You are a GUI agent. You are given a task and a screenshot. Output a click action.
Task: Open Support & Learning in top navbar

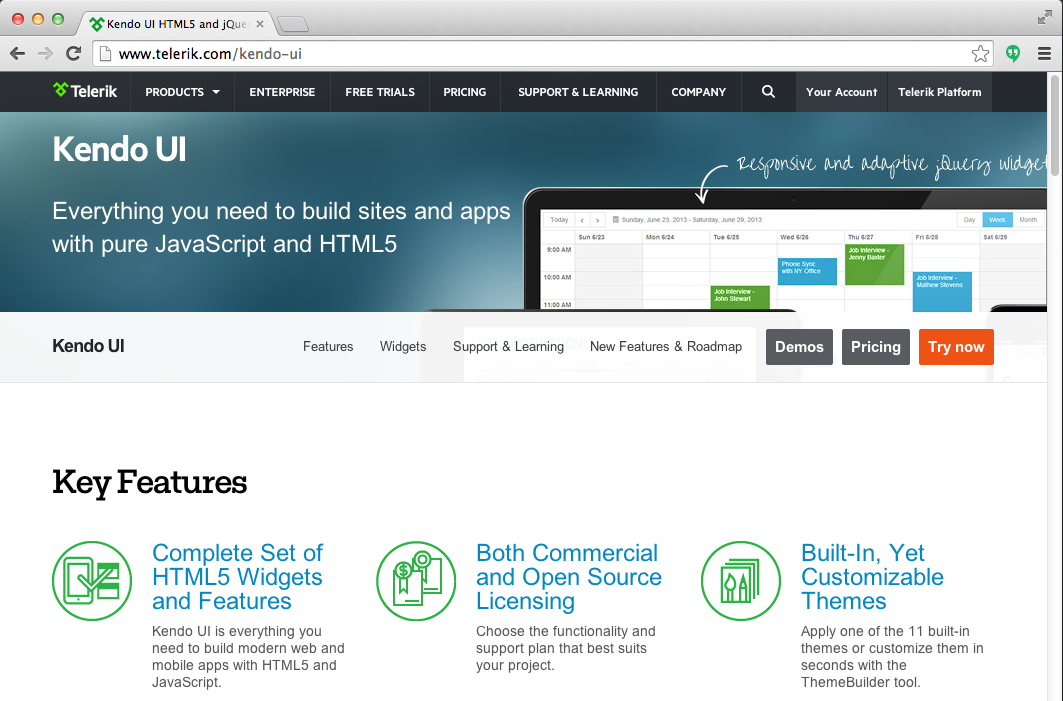pos(578,92)
